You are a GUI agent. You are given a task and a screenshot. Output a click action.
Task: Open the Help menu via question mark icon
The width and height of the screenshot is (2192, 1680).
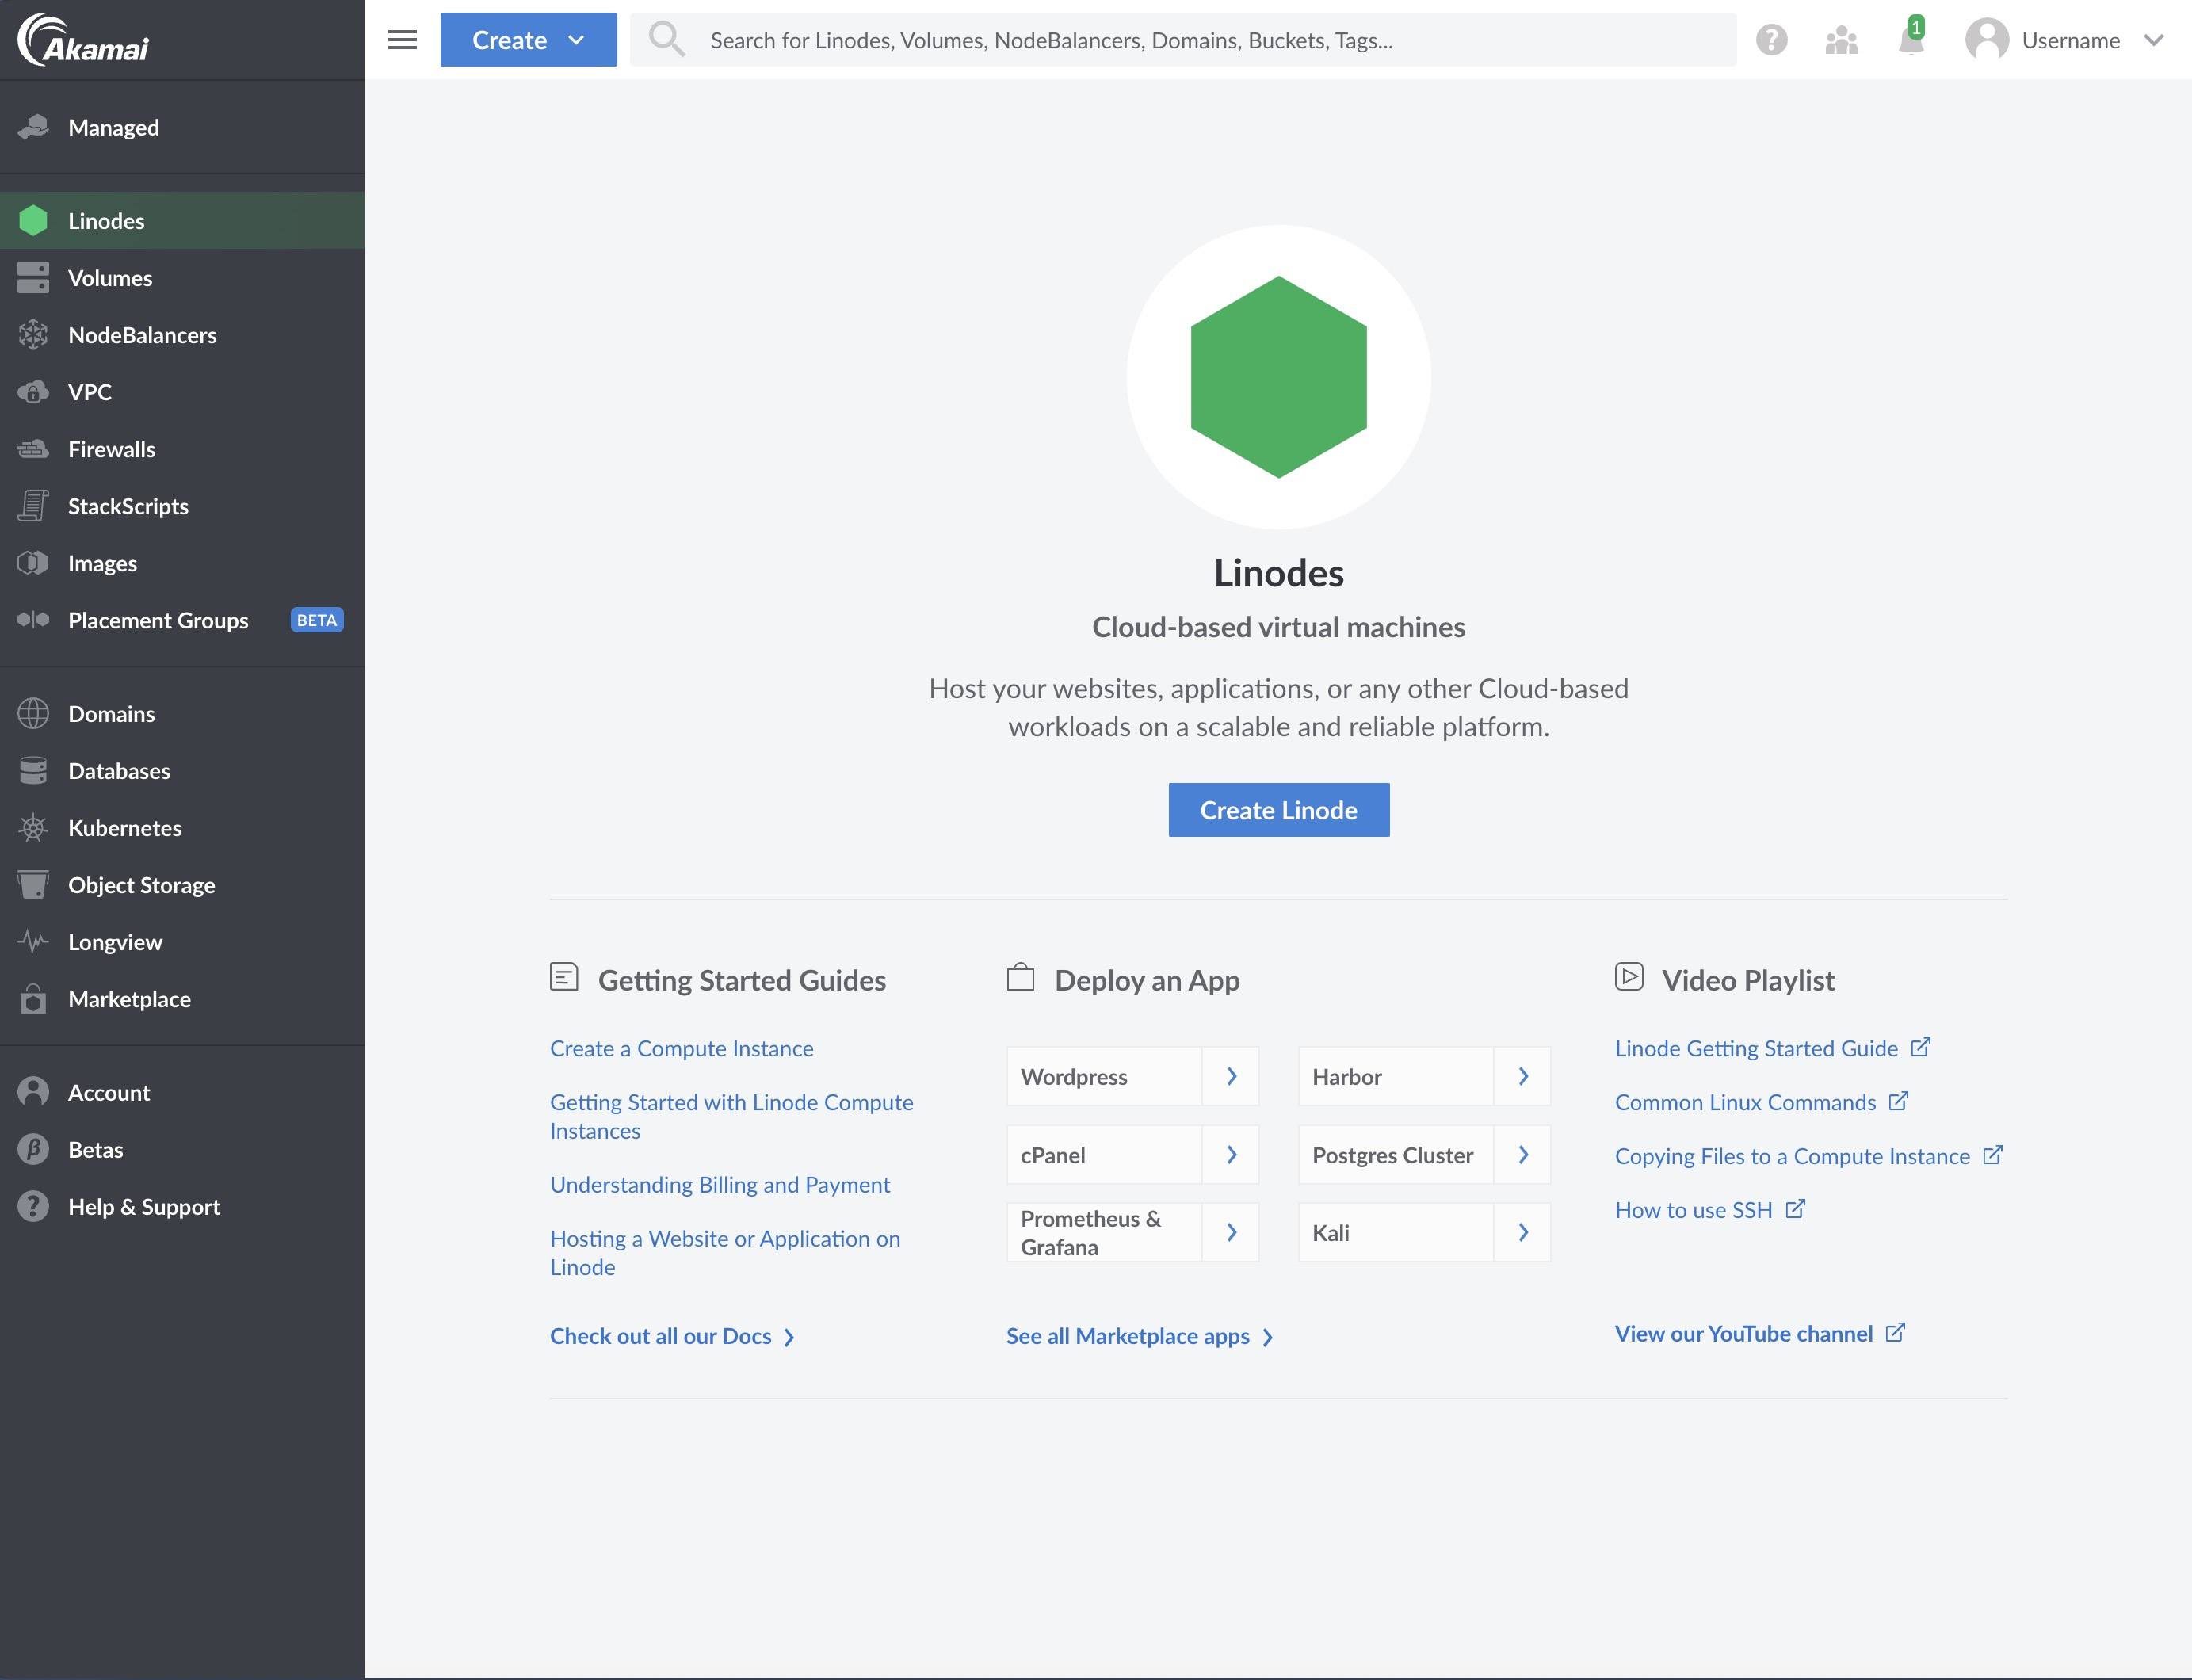point(1772,40)
